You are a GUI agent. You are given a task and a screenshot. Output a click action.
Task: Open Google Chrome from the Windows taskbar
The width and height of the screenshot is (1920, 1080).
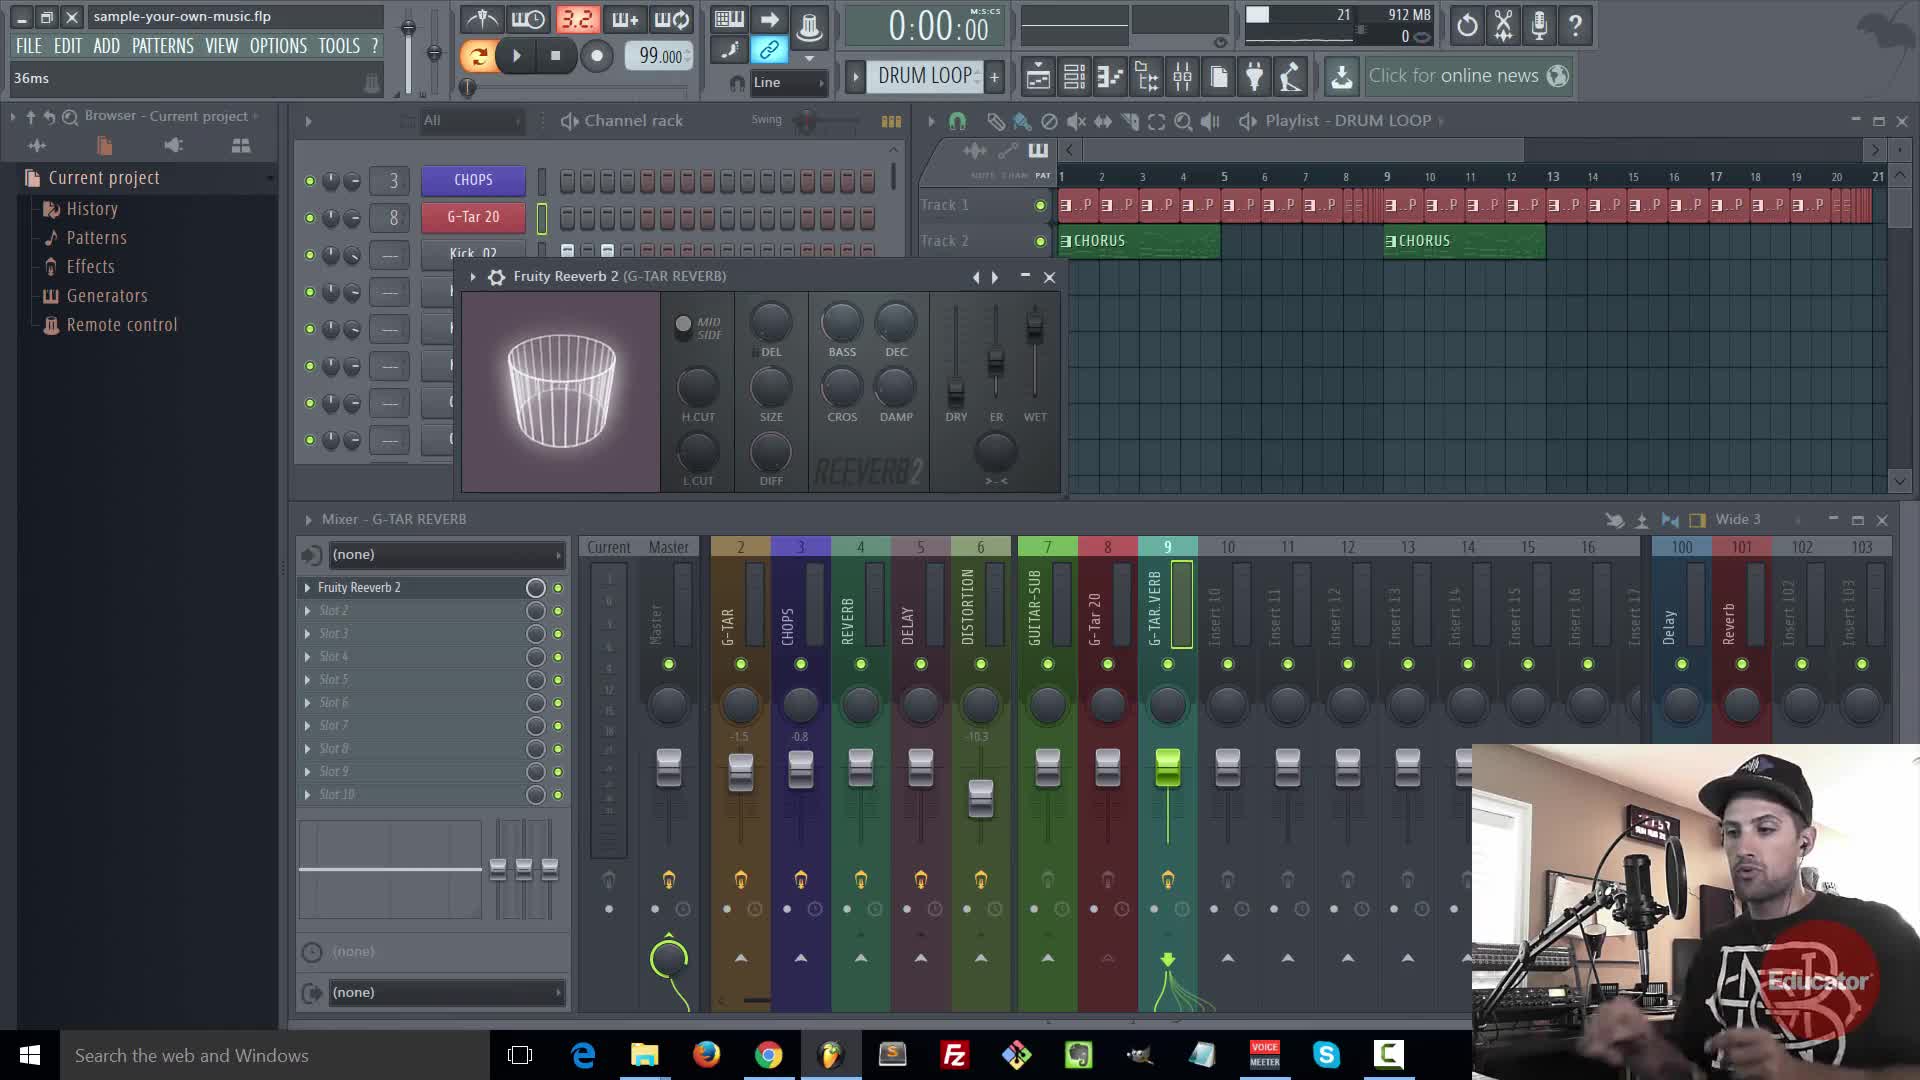coord(768,1055)
